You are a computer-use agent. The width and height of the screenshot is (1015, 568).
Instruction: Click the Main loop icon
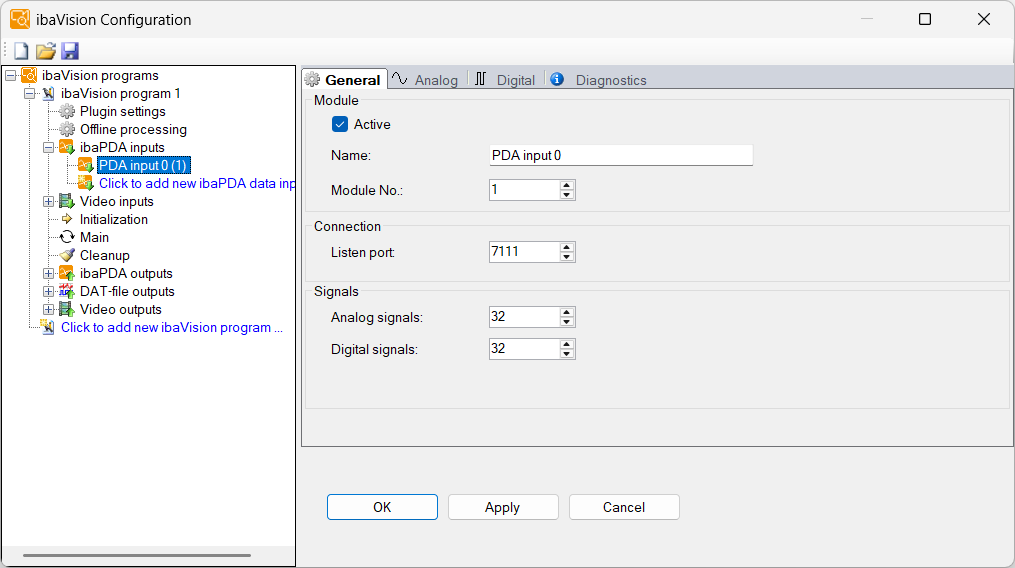pyautogui.click(x=67, y=237)
